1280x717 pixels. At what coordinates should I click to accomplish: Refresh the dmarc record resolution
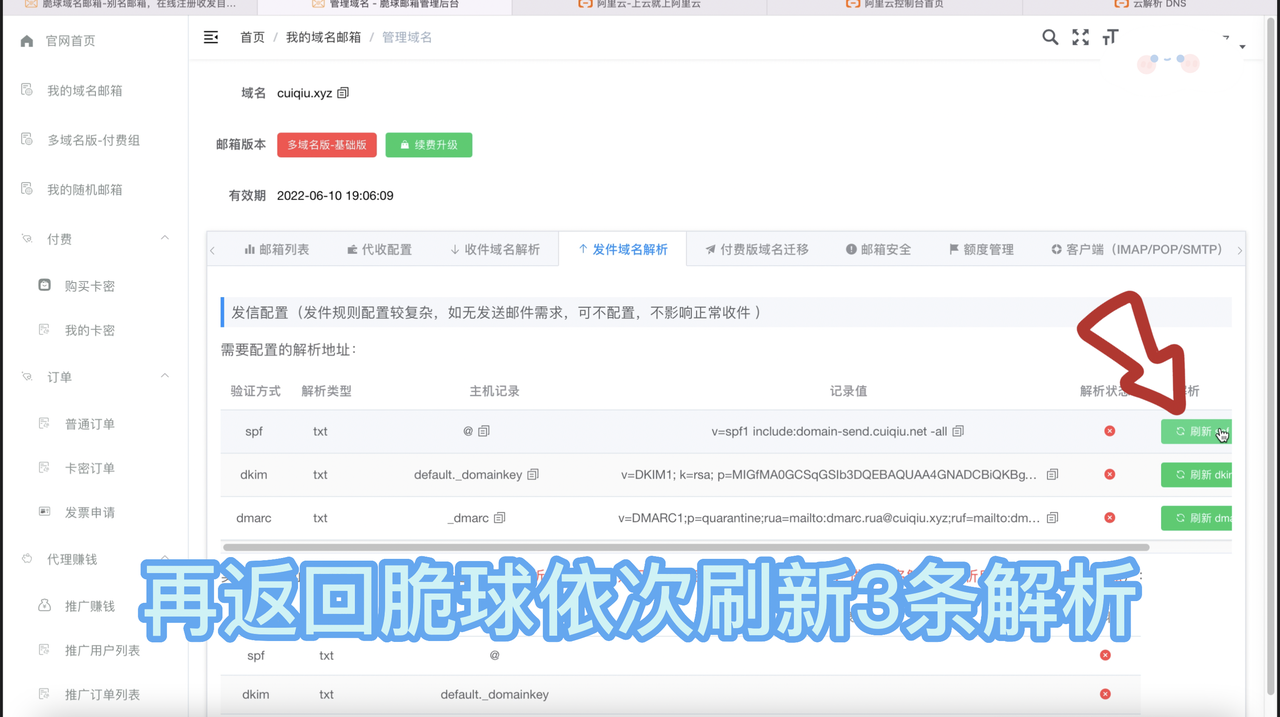(x=1196, y=518)
